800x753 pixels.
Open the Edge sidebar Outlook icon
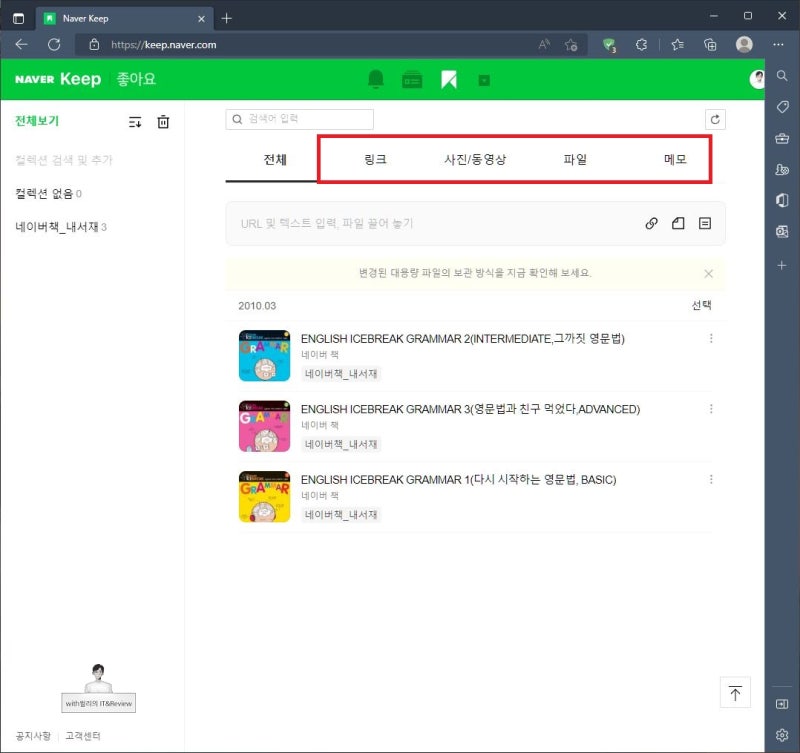pyautogui.click(x=782, y=231)
